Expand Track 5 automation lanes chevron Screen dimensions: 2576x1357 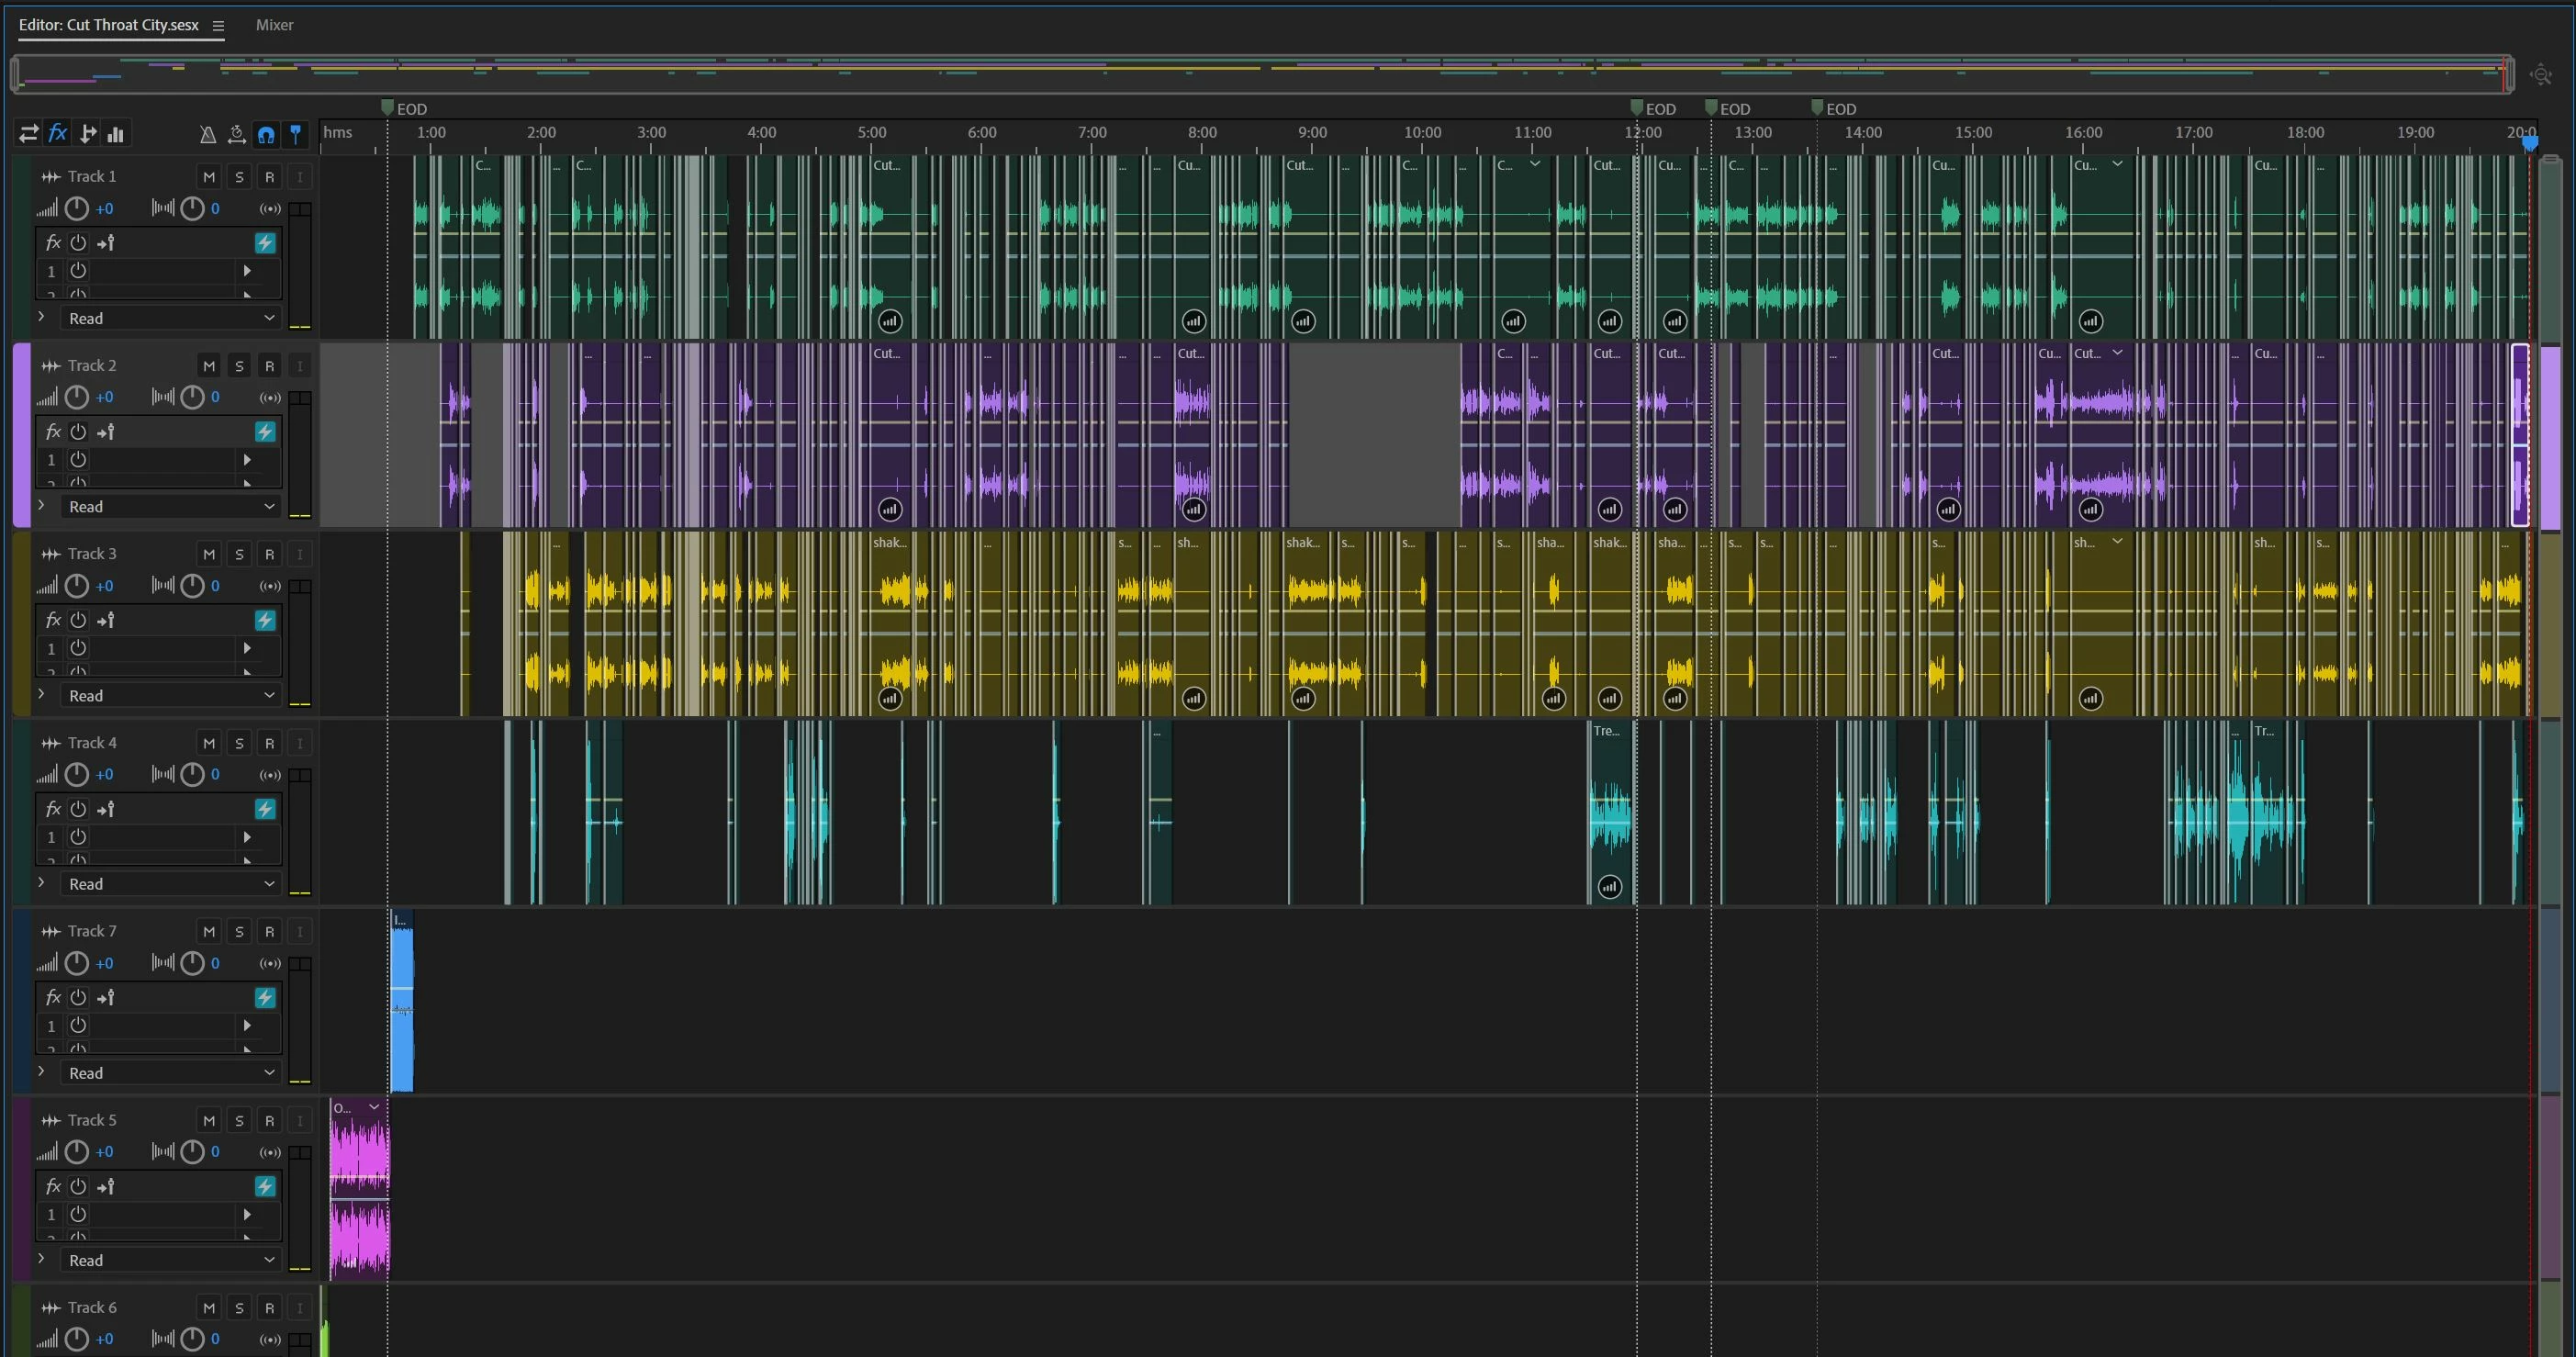point(41,1258)
